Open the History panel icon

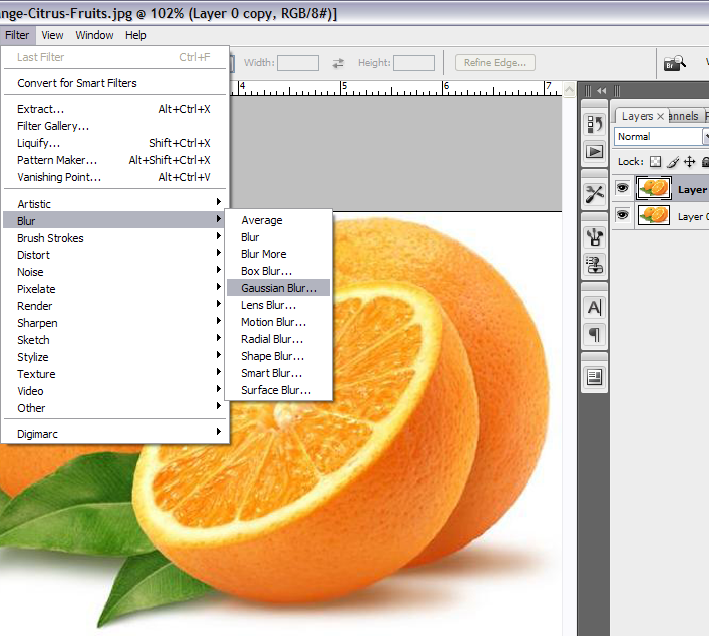[x=595, y=124]
